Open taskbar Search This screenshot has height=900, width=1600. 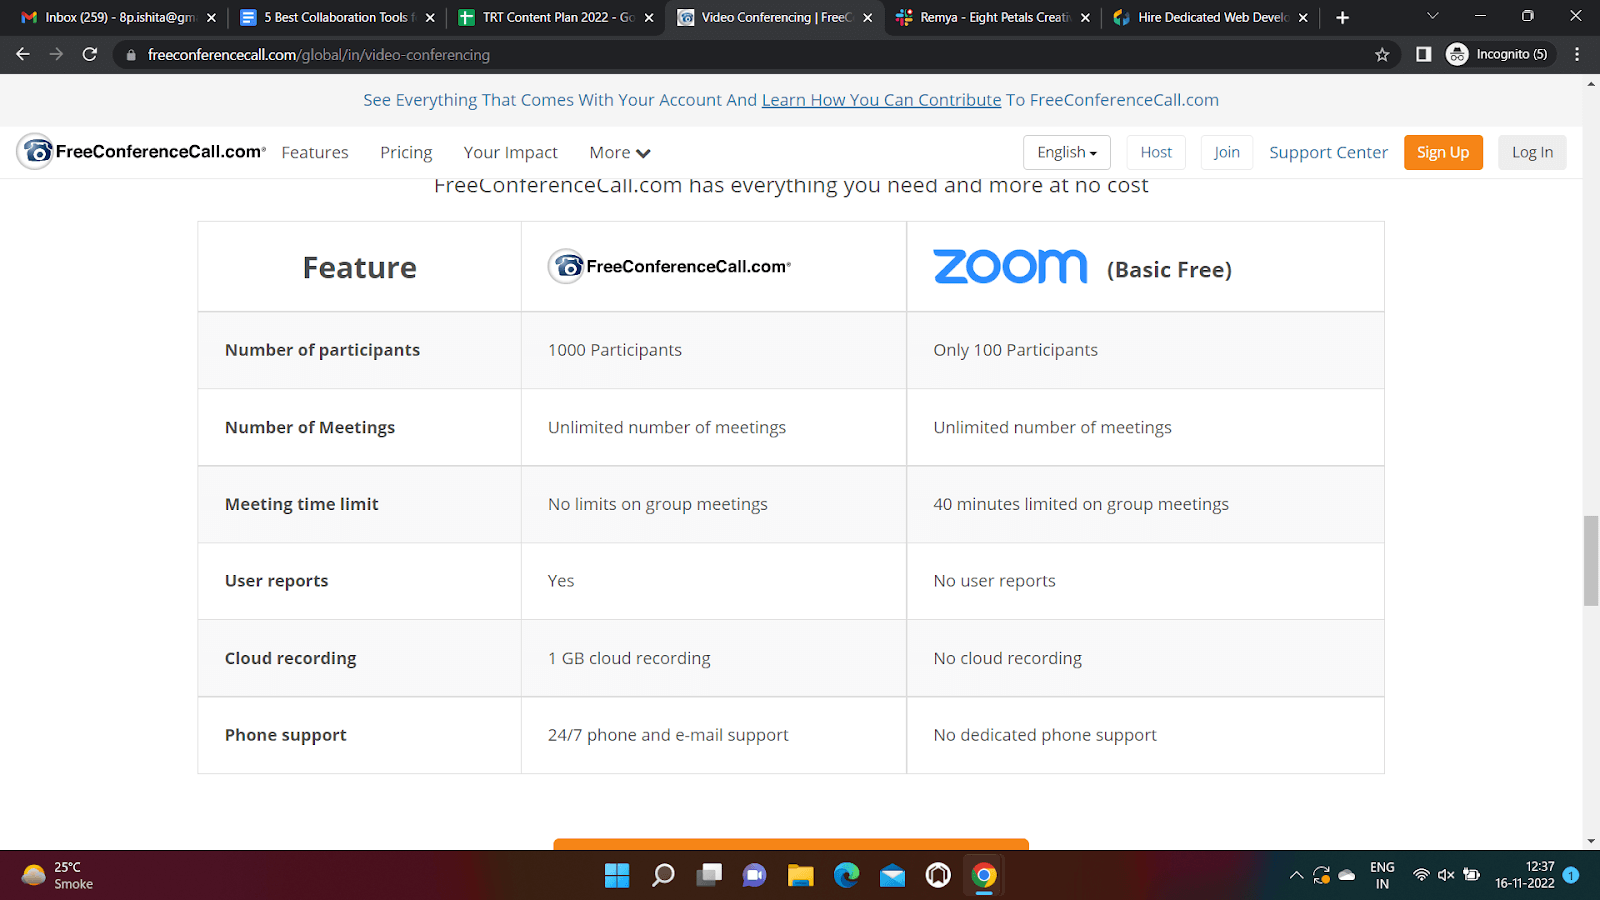pos(663,876)
